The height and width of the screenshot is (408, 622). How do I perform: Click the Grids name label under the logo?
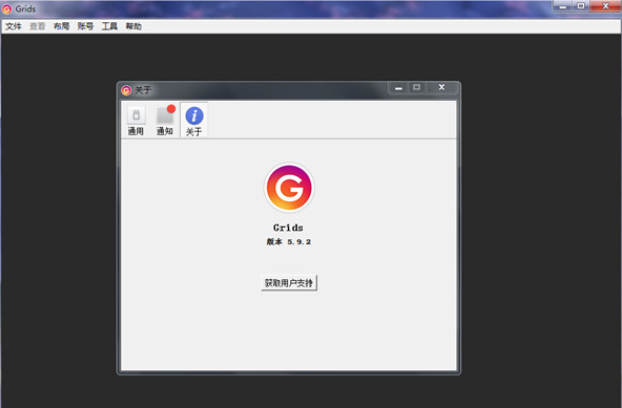(x=288, y=227)
